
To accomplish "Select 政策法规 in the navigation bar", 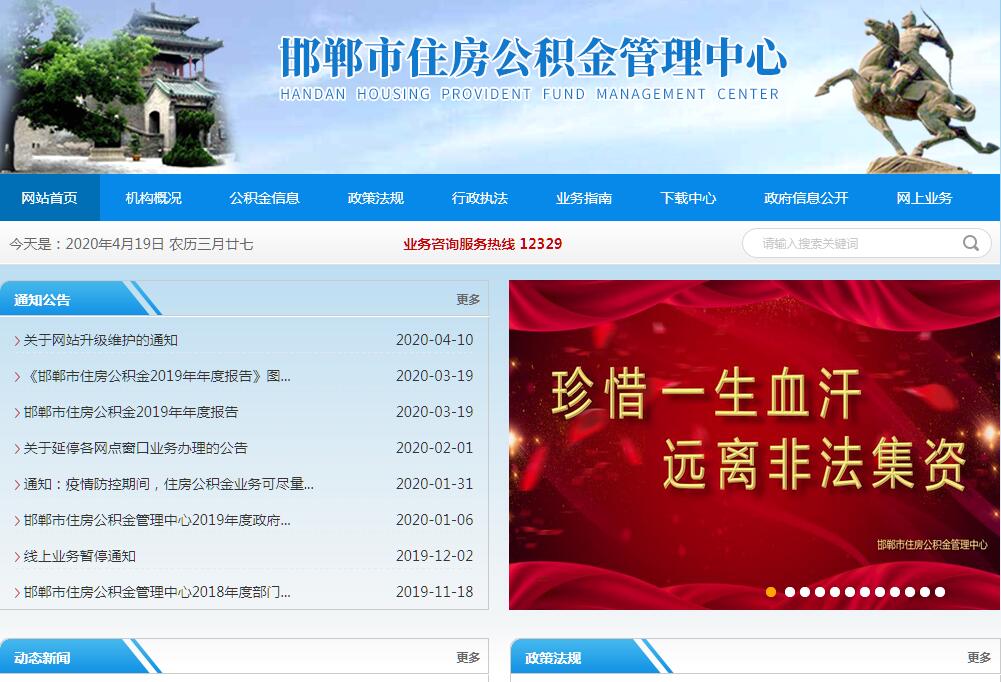I will pos(375,198).
